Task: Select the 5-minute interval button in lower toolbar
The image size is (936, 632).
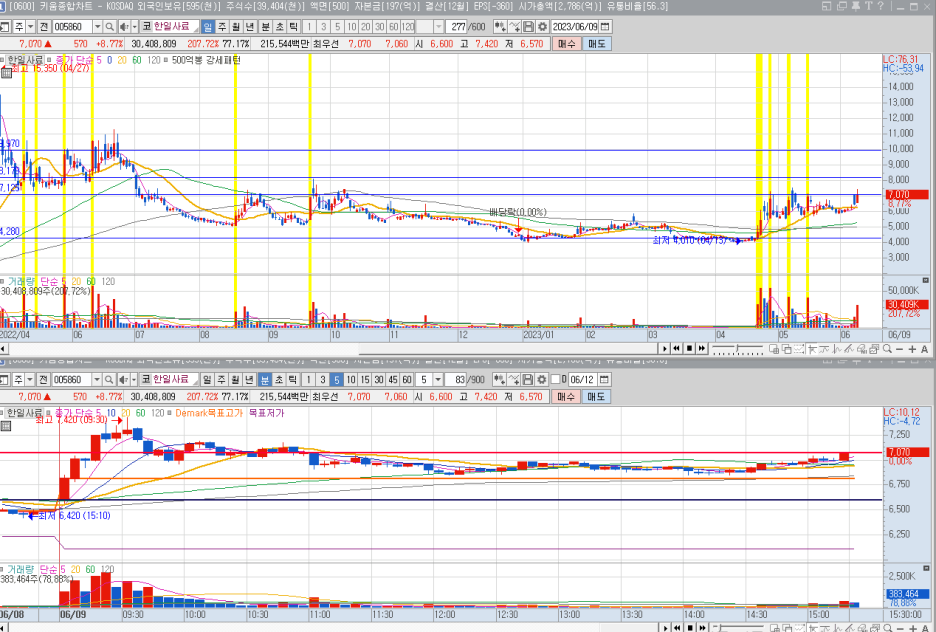Action: pyautogui.click(x=337, y=380)
